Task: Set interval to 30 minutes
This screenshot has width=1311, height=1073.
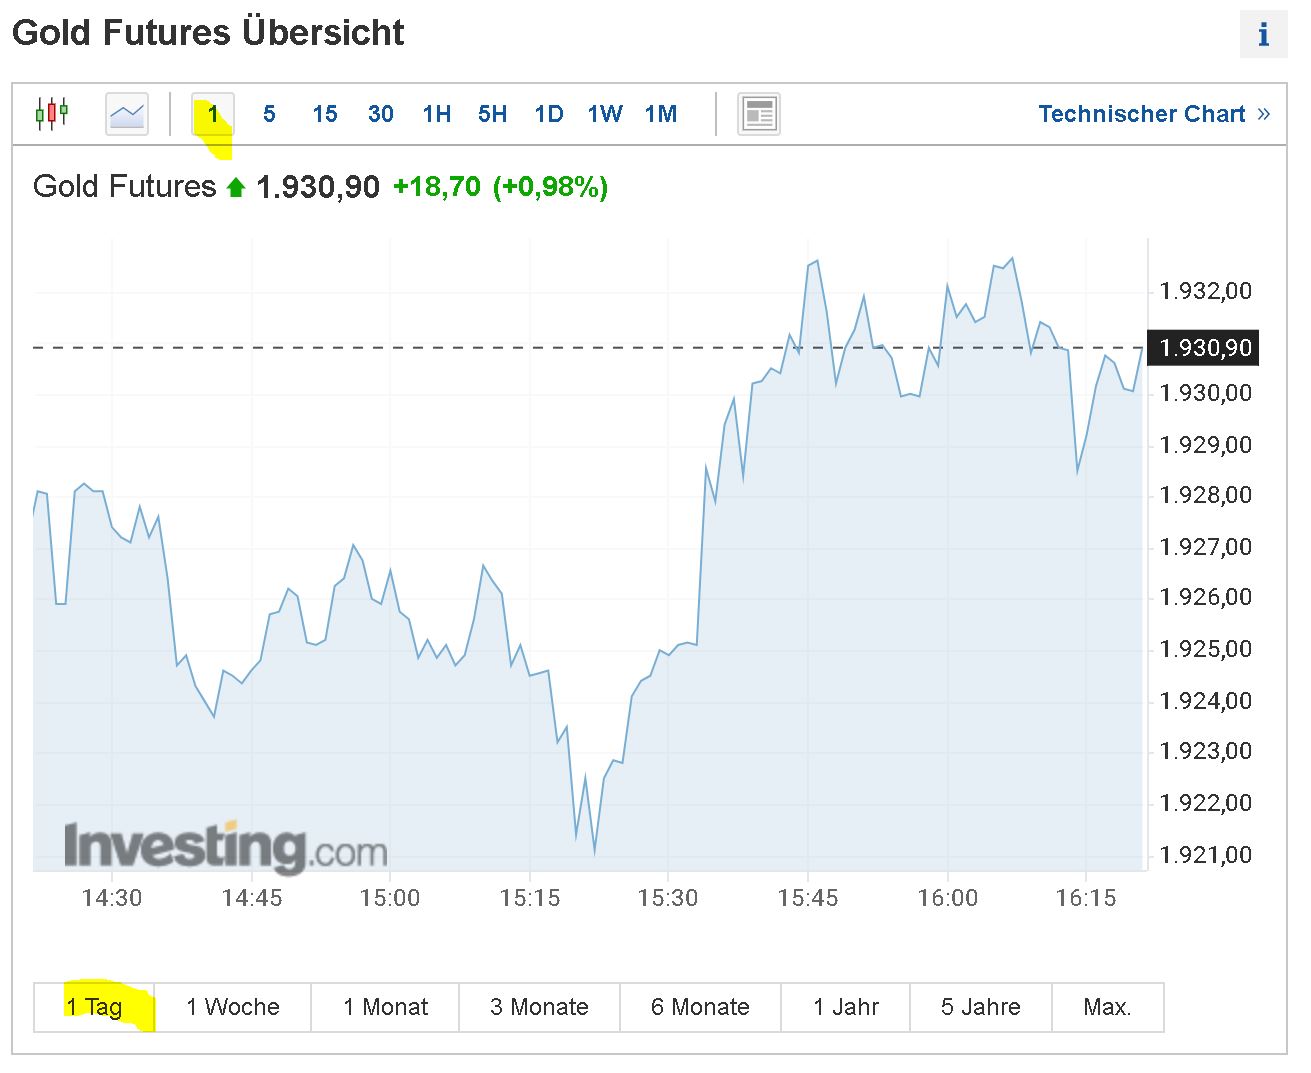Action: click(381, 114)
